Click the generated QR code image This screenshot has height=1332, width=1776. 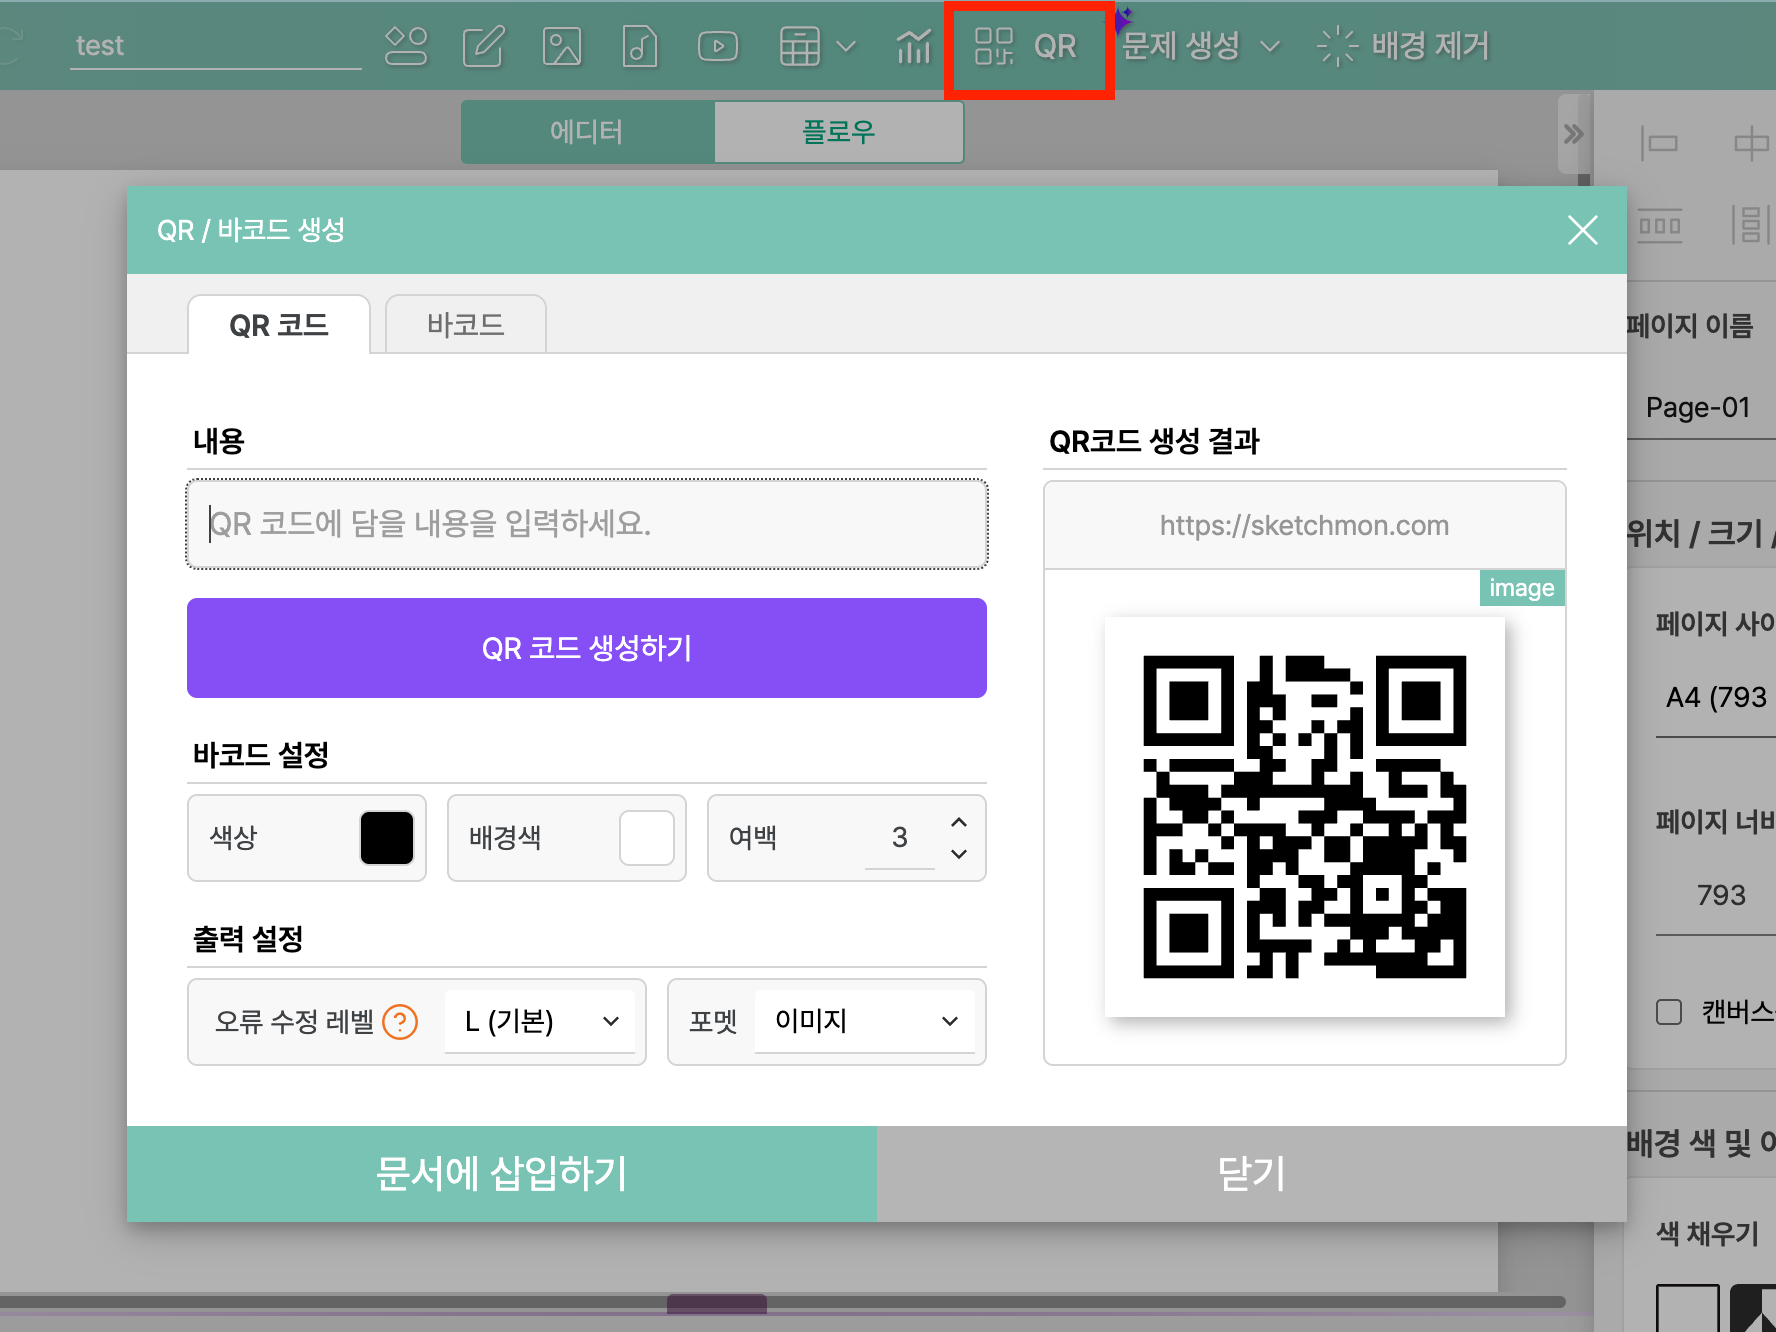point(1304,817)
